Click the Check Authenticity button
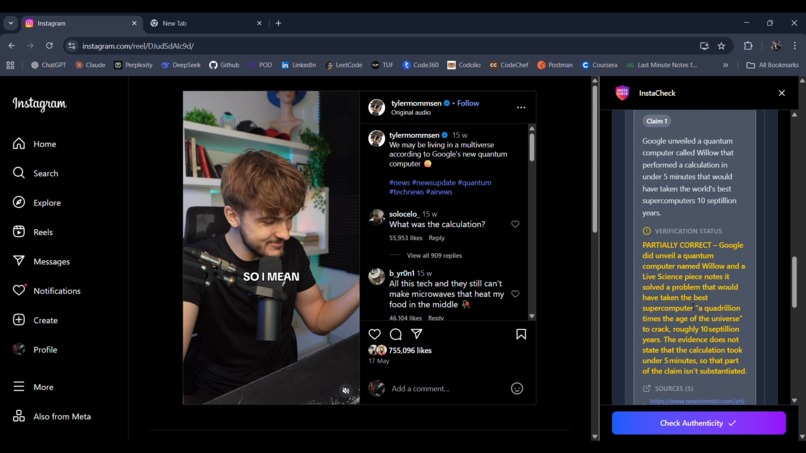The height and width of the screenshot is (453, 806). pos(699,423)
